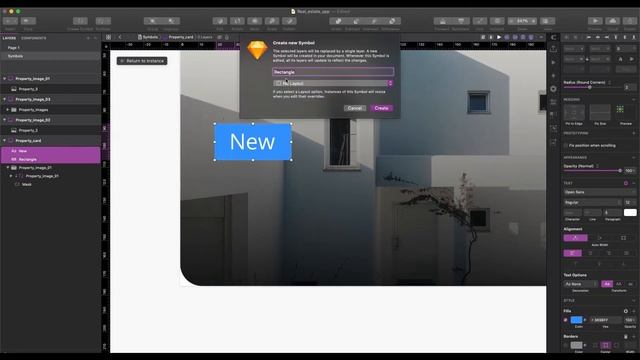Click the Preview play toolbar icon
This screenshot has width=640, height=360.
[595, 21]
